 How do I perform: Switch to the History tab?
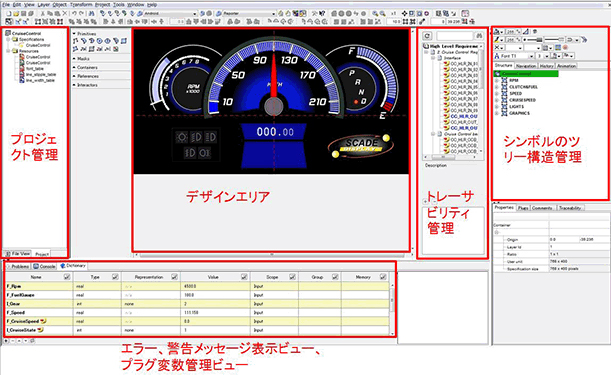pyautogui.click(x=546, y=66)
